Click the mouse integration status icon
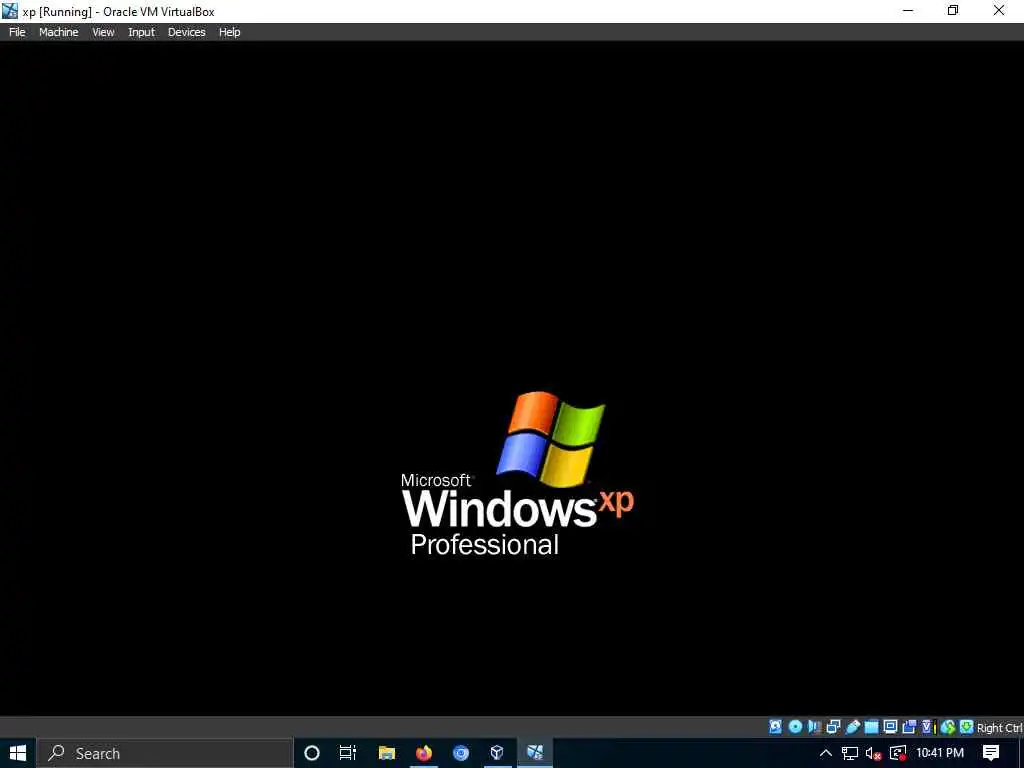Screen dimensions: 1024x768 pos(948,727)
